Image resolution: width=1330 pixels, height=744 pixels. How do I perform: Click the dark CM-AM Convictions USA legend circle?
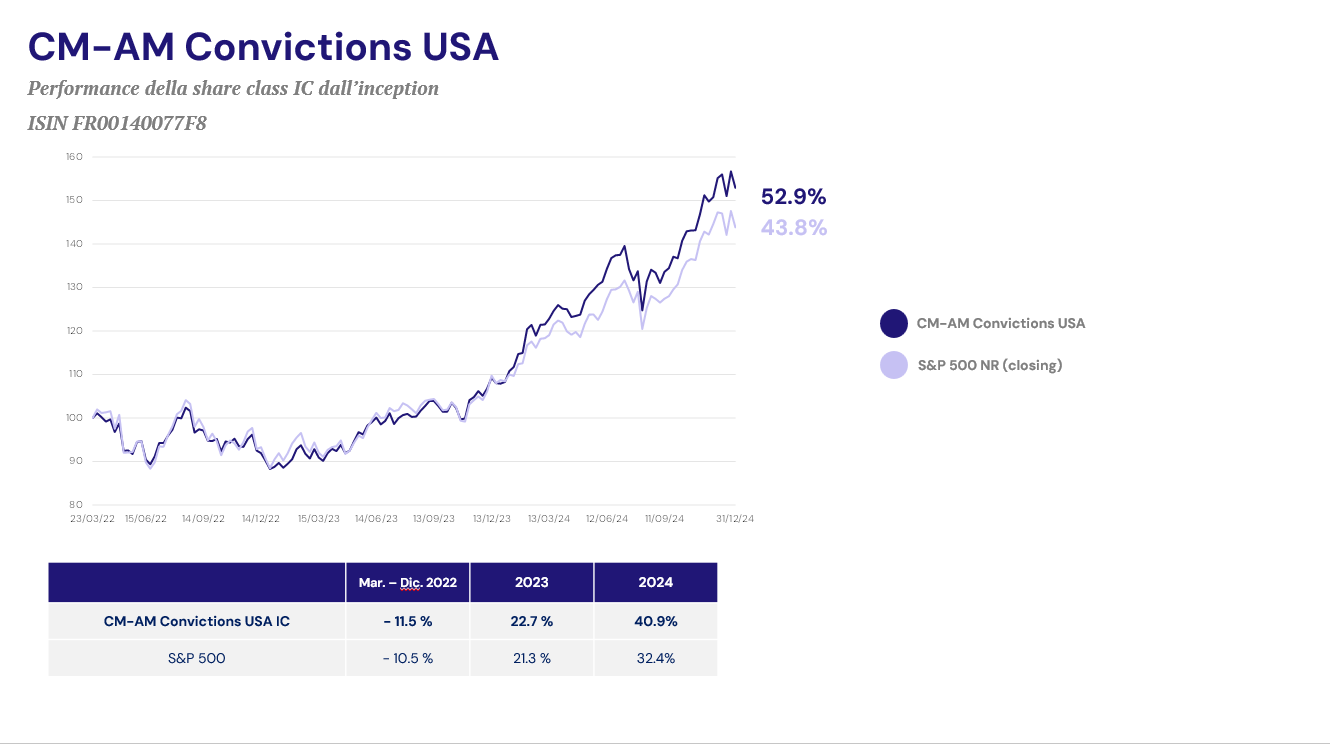893,323
